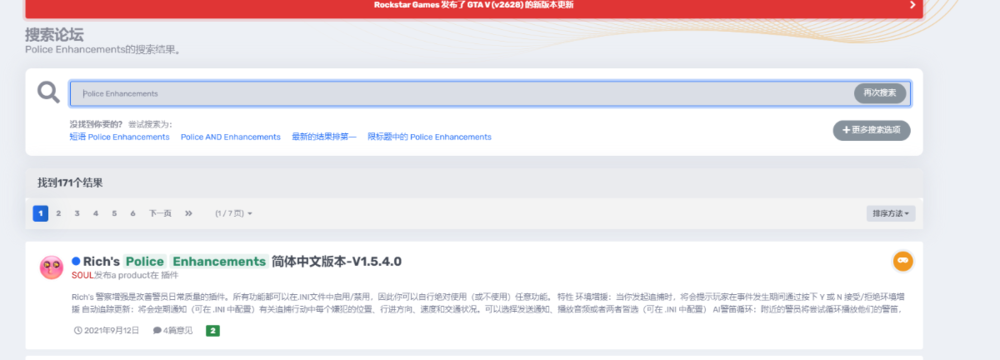Search as phrase 短语 Police Enhancements
This screenshot has width=1000, height=360.
pos(120,137)
